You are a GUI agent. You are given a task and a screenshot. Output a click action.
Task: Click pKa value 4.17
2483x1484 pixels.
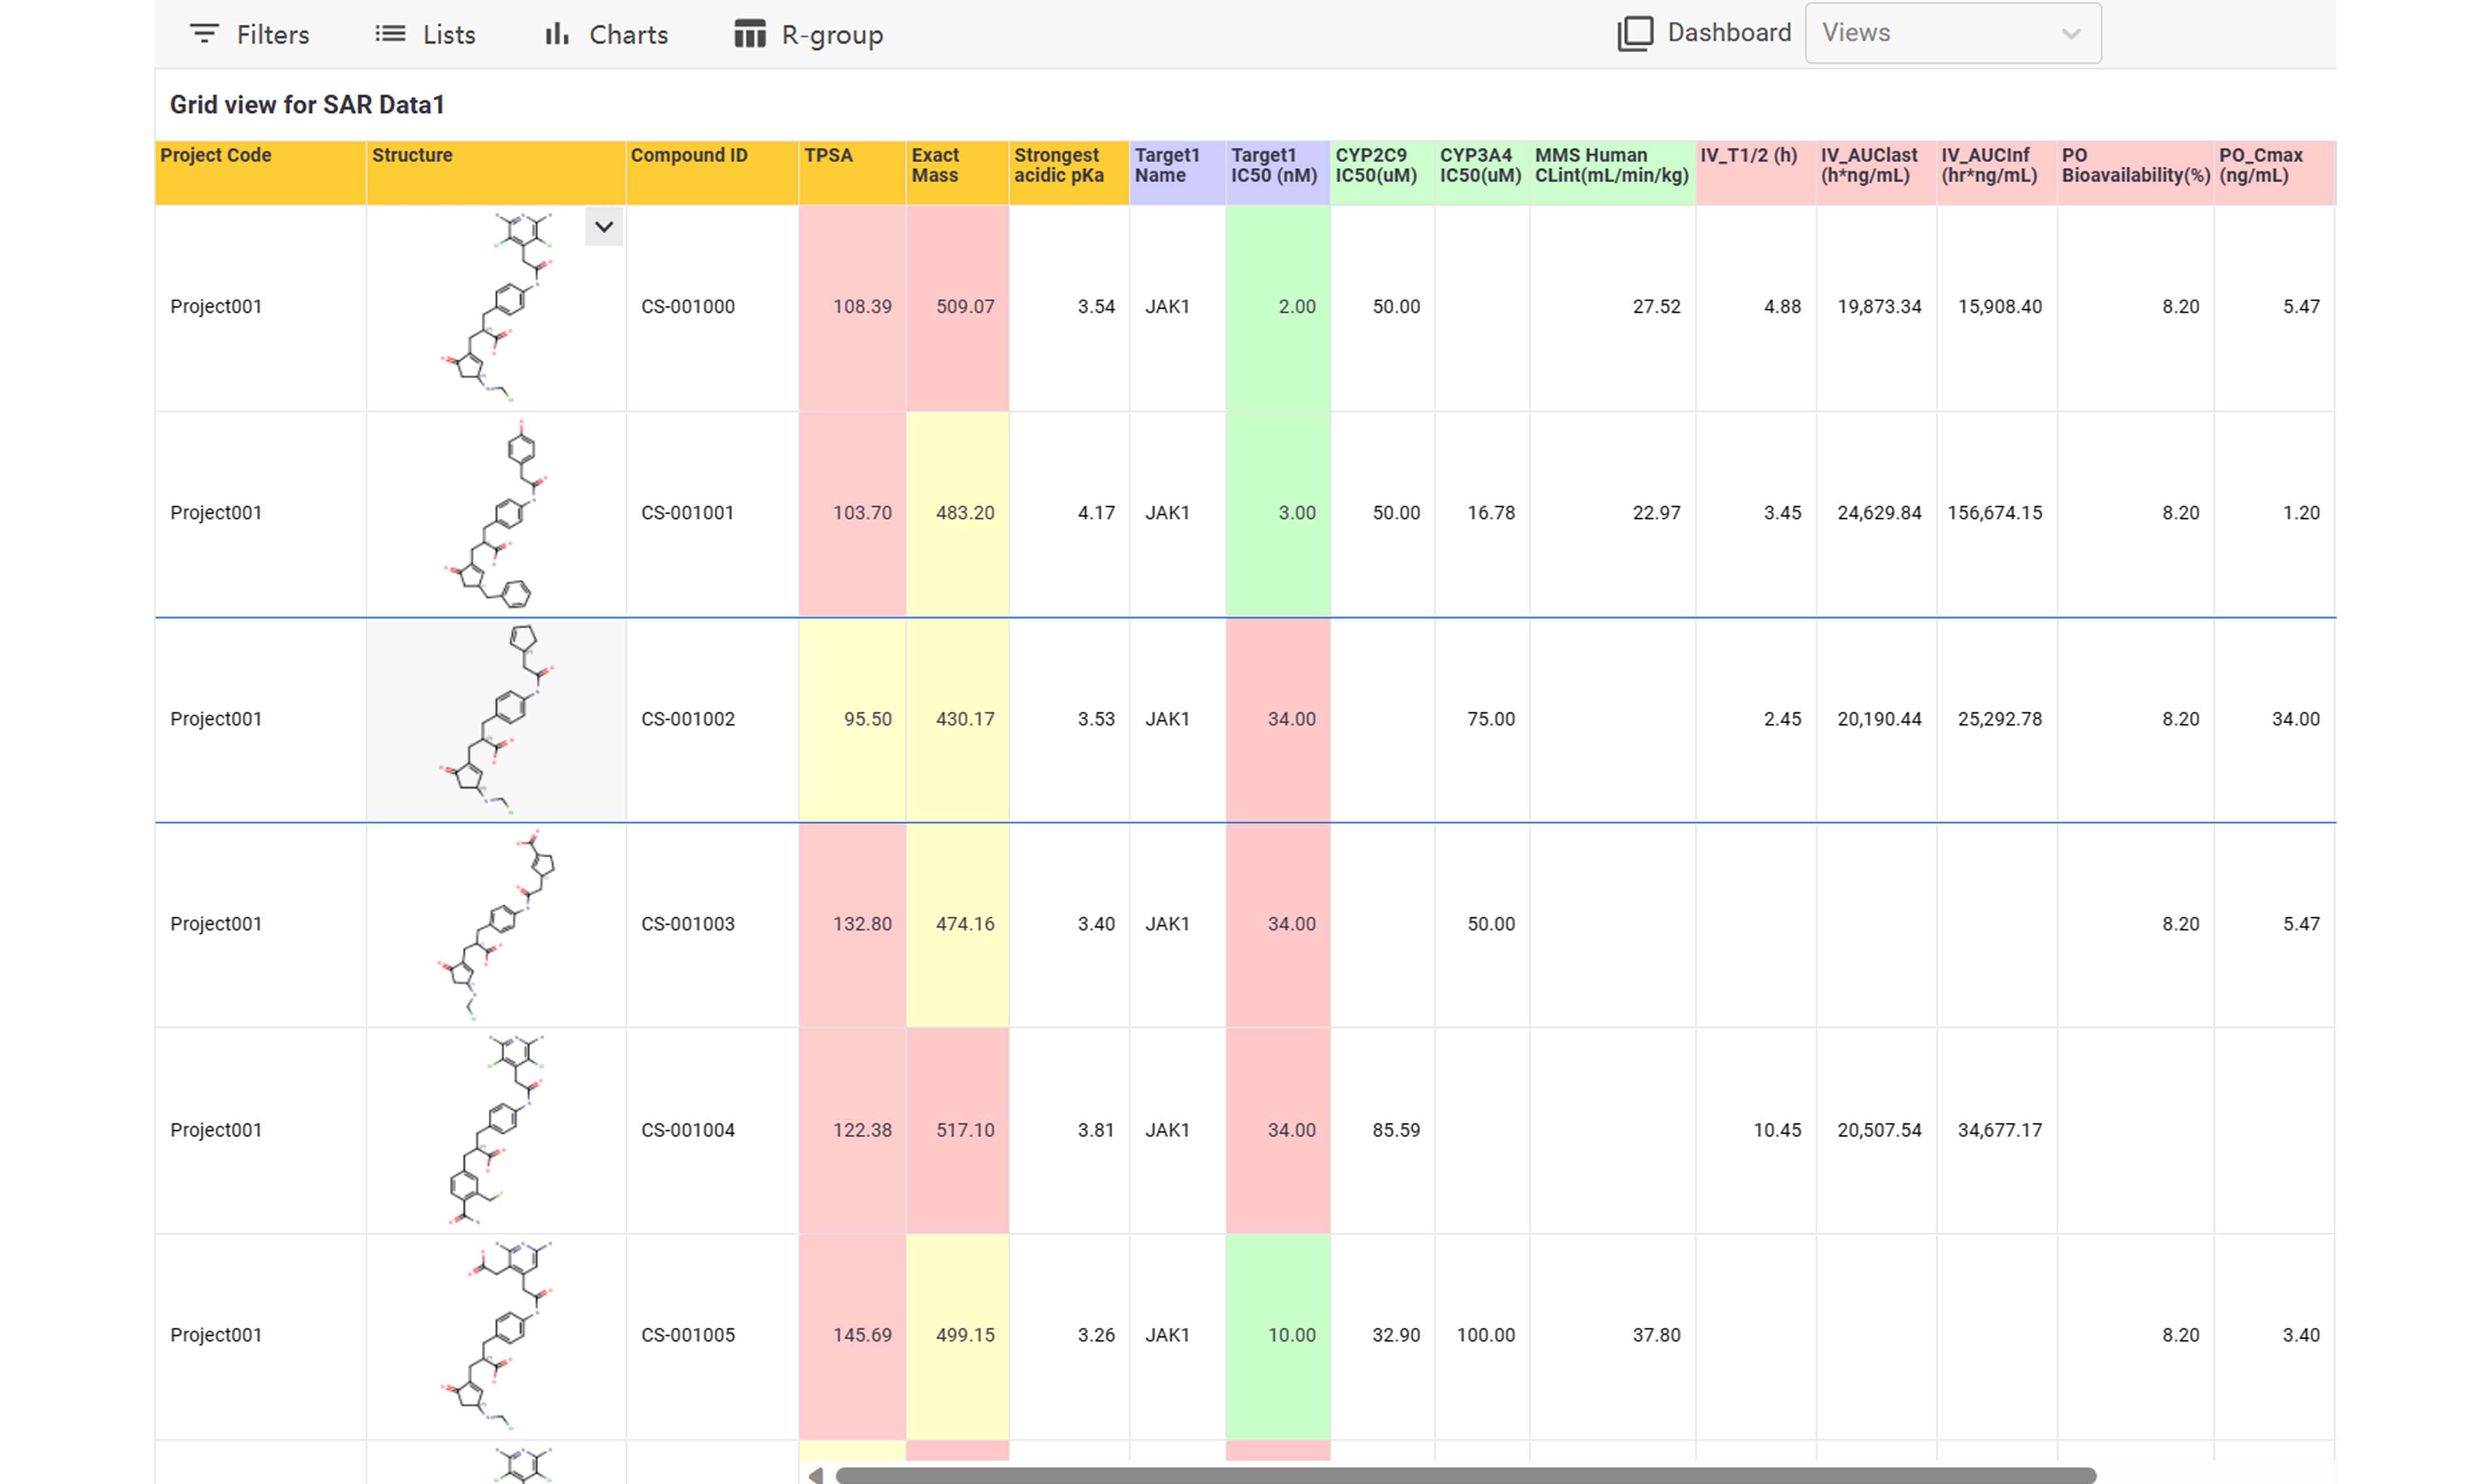pos(1096,513)
